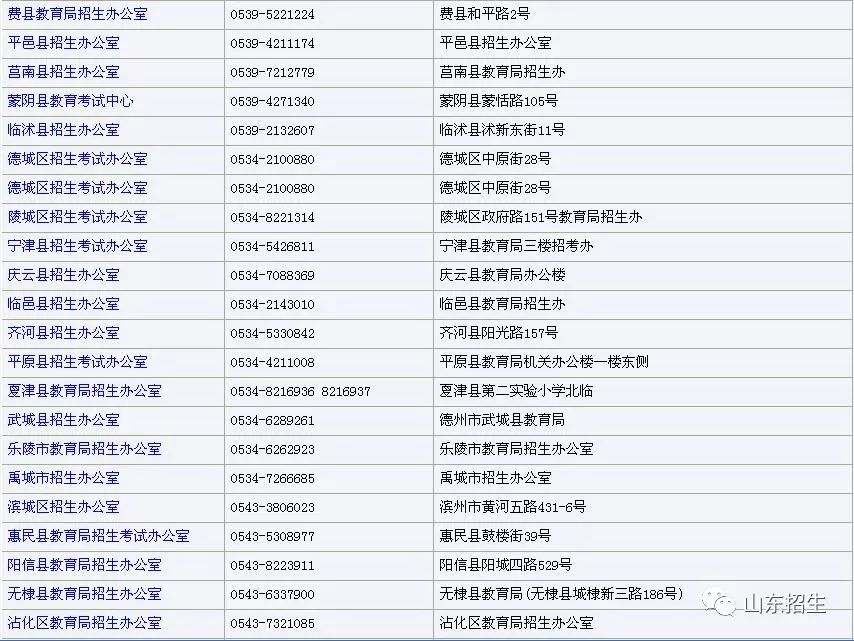Select address 费县和平路2号
Image resolution: width=854 pixels, height=641 pixels.
click(x=485, y=14)
